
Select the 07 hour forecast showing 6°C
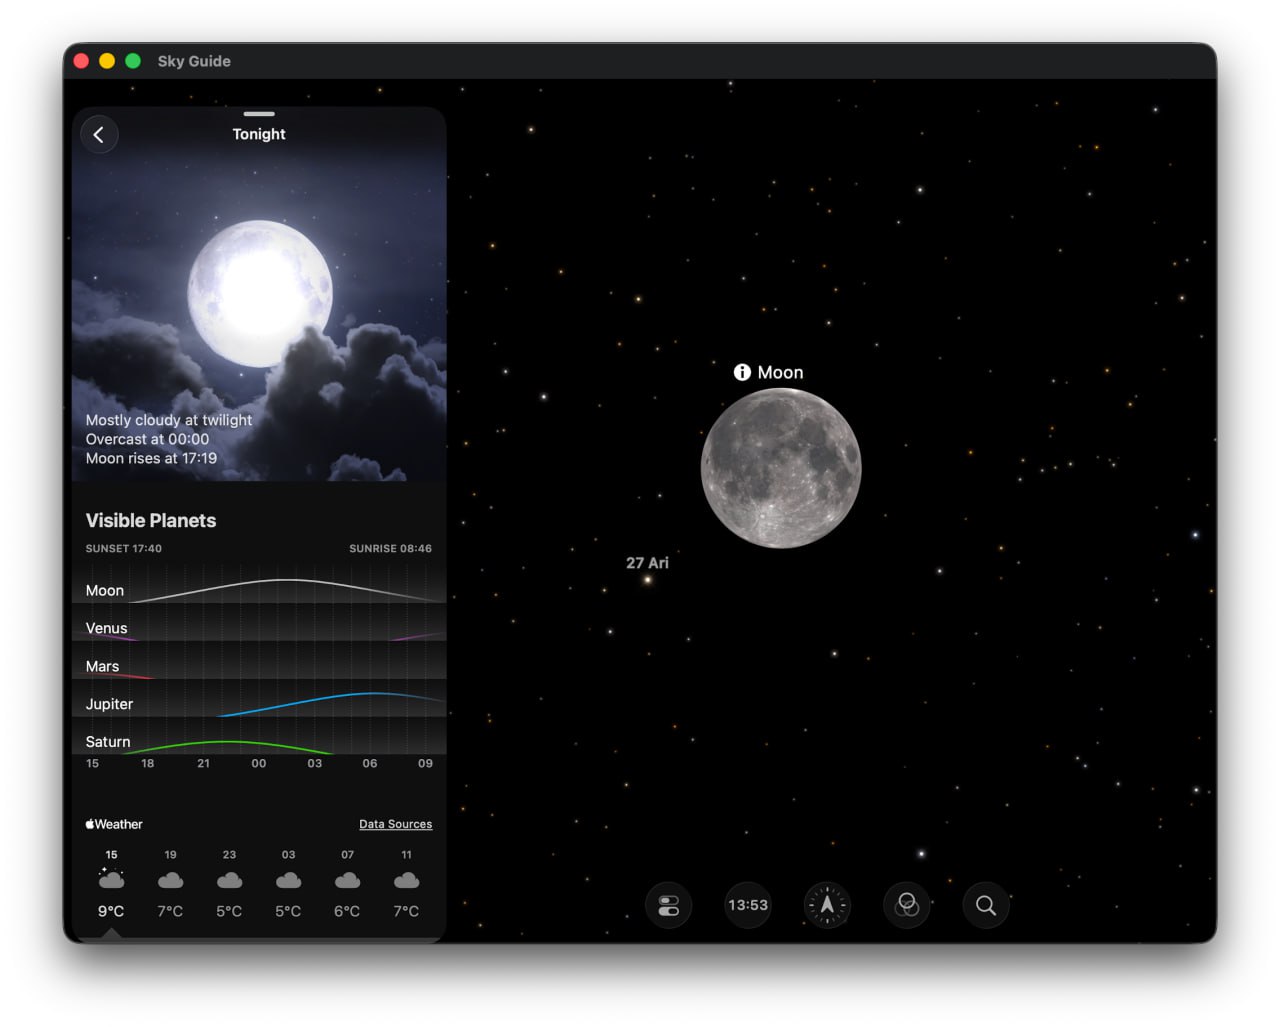point(347,884)
